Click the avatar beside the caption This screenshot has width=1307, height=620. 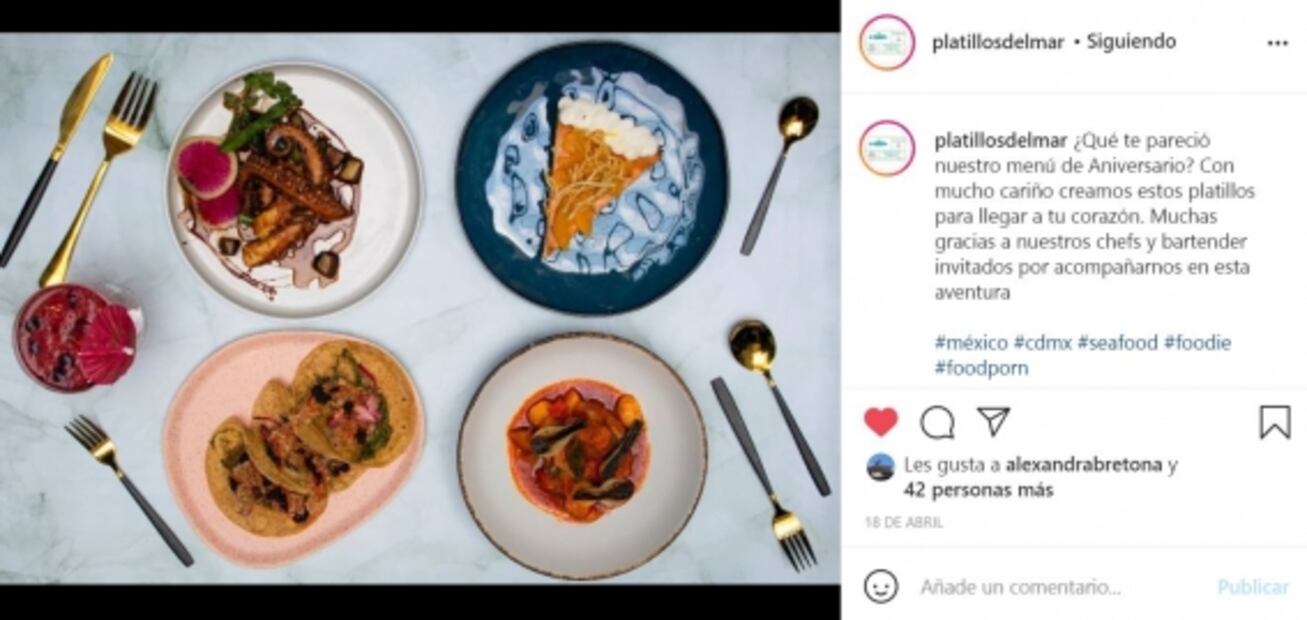pyautogui.click(x=887, y=148)
